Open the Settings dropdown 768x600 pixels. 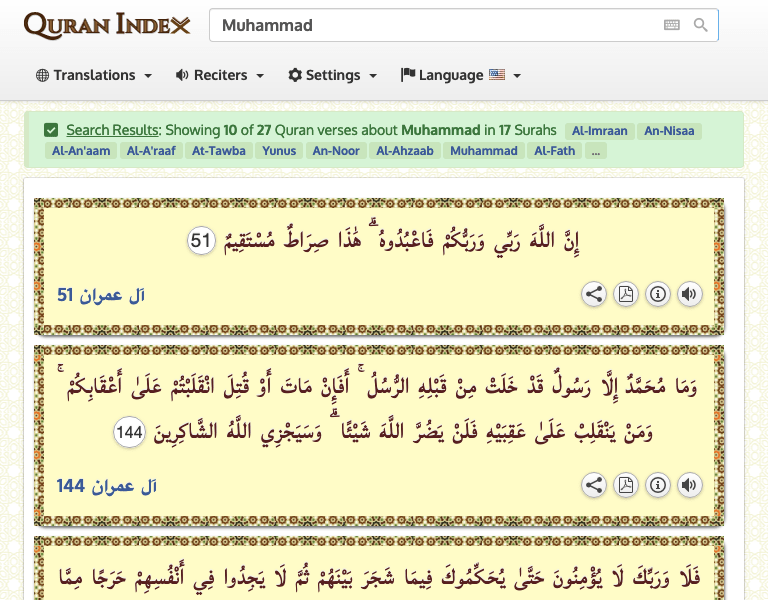(x=332, y=75)
